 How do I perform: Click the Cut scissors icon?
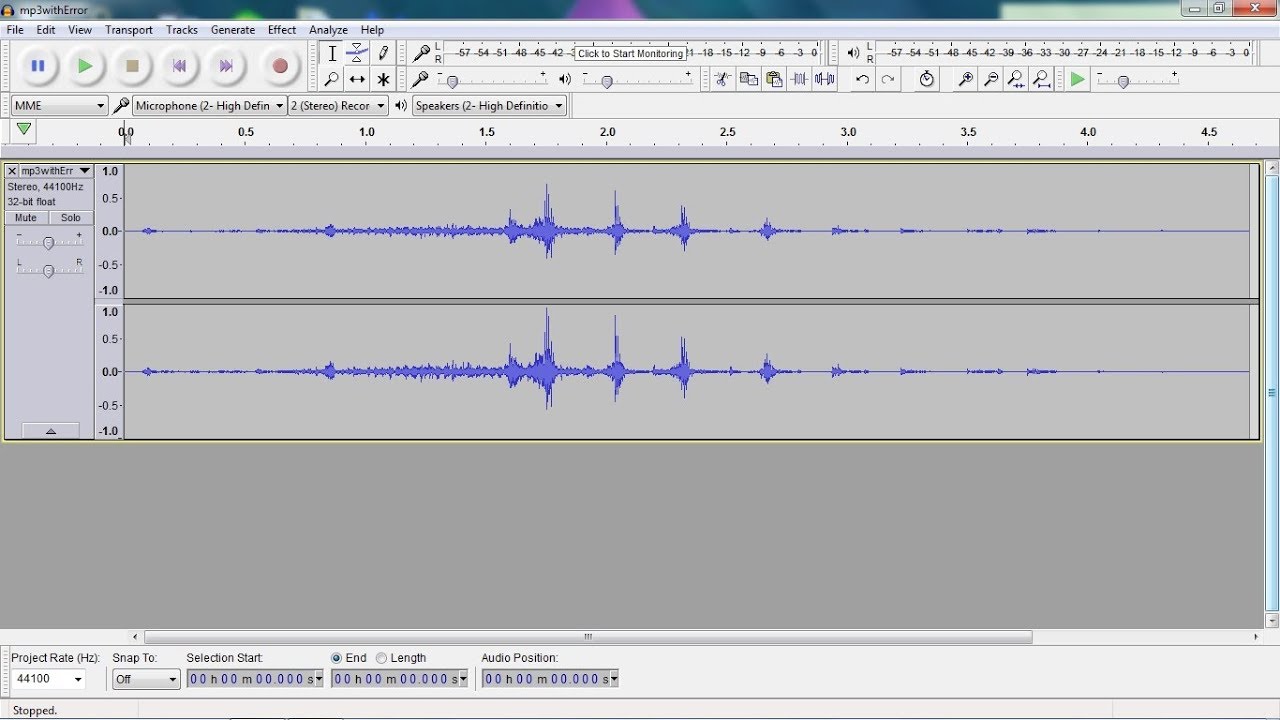722,79
